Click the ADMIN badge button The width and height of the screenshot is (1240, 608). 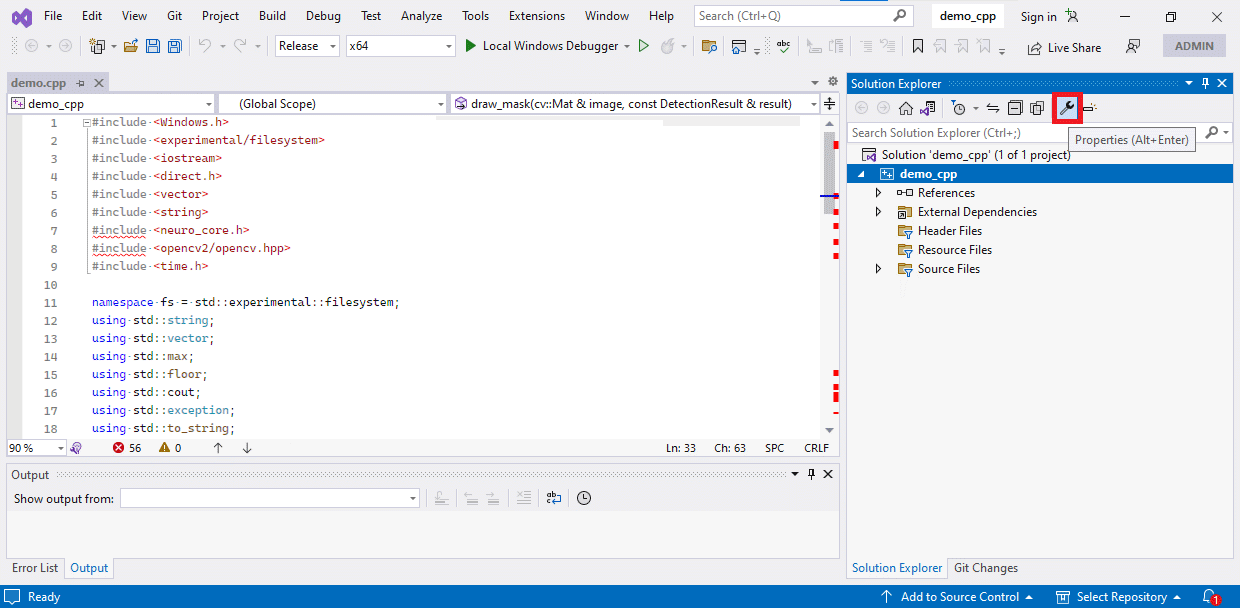tap(1194, 46)
